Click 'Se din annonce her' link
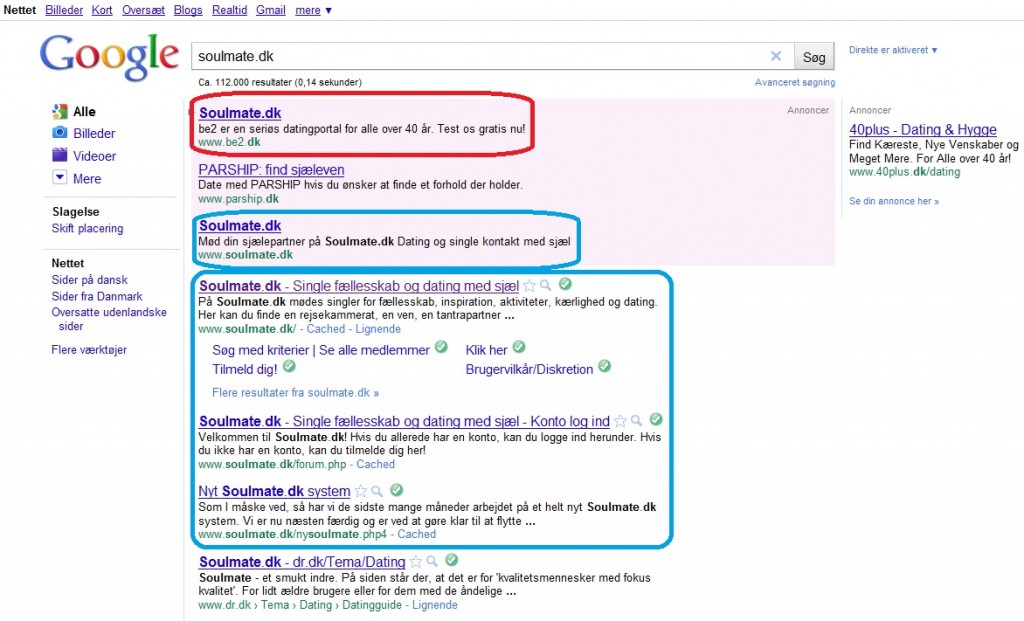Viewport: 1024px width, 621px height. click(893, 201)
